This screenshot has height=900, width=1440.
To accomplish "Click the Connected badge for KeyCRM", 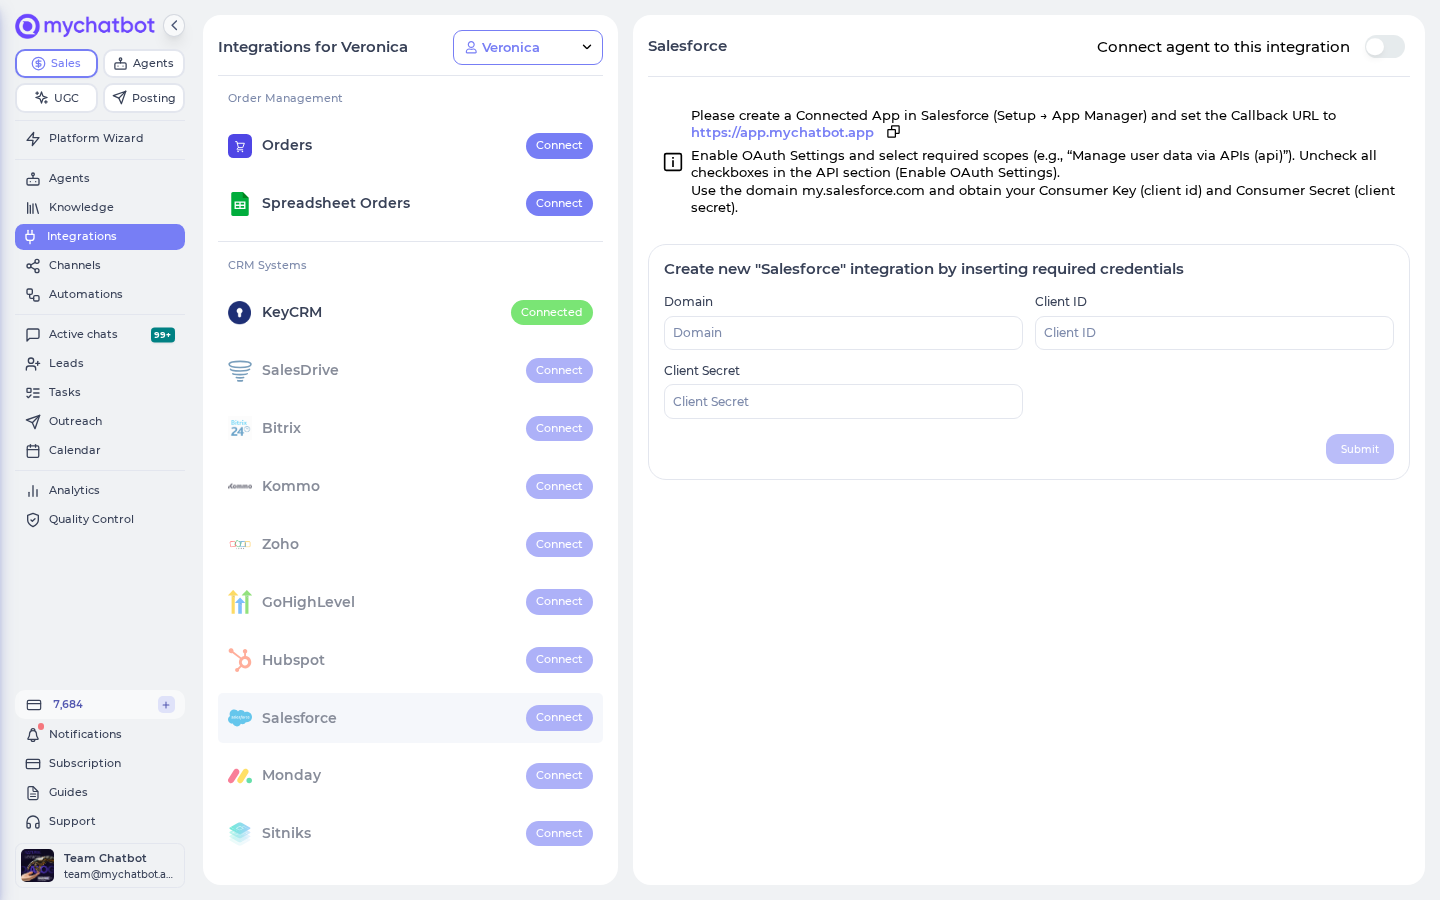I will [552, 313].
